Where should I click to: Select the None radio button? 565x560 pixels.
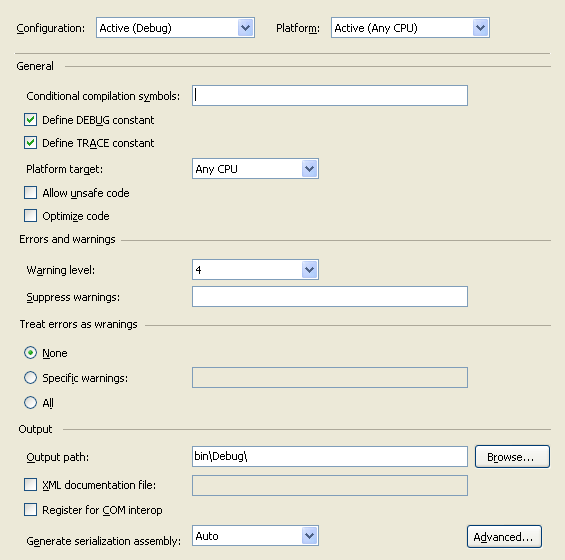[31, 353]
